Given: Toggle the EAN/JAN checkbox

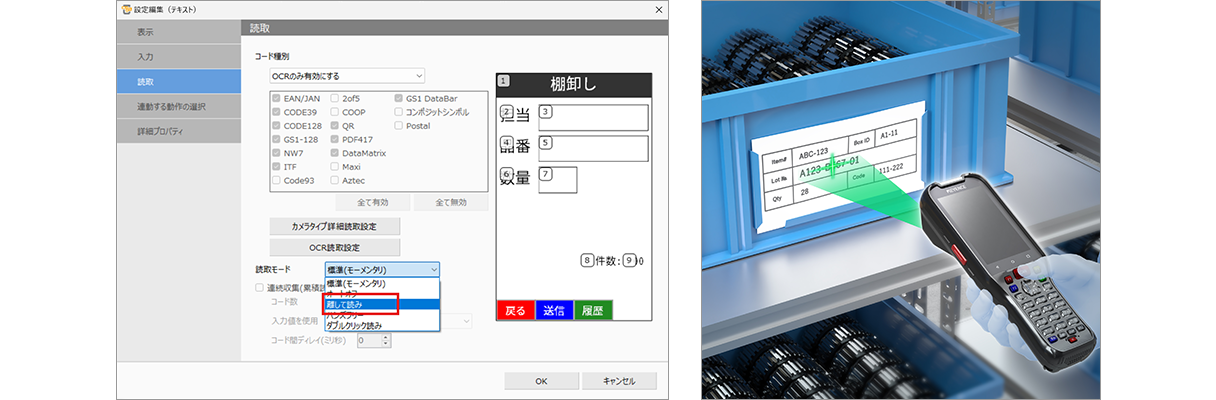Looking at the screenshot, I should click(277, 99).
